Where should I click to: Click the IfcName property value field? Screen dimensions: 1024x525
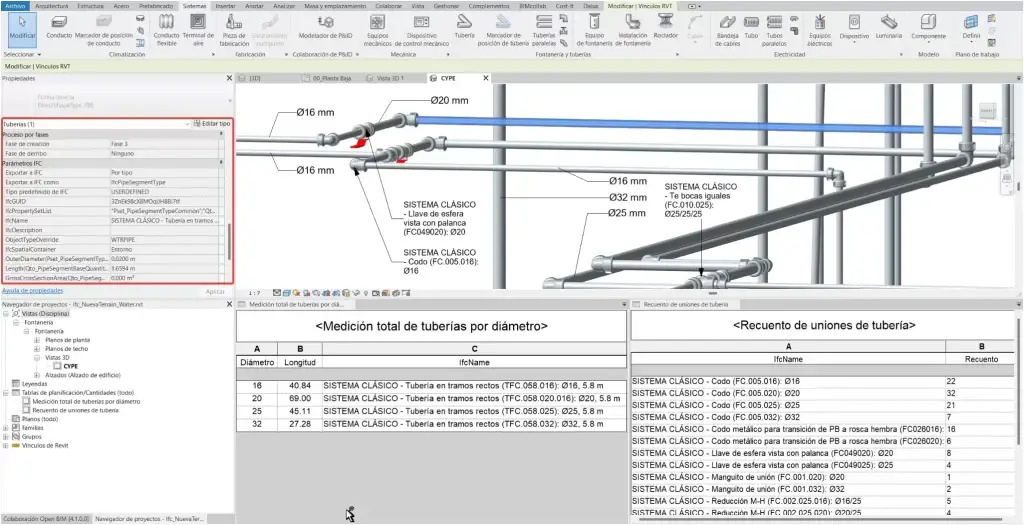tap(167, 221)
